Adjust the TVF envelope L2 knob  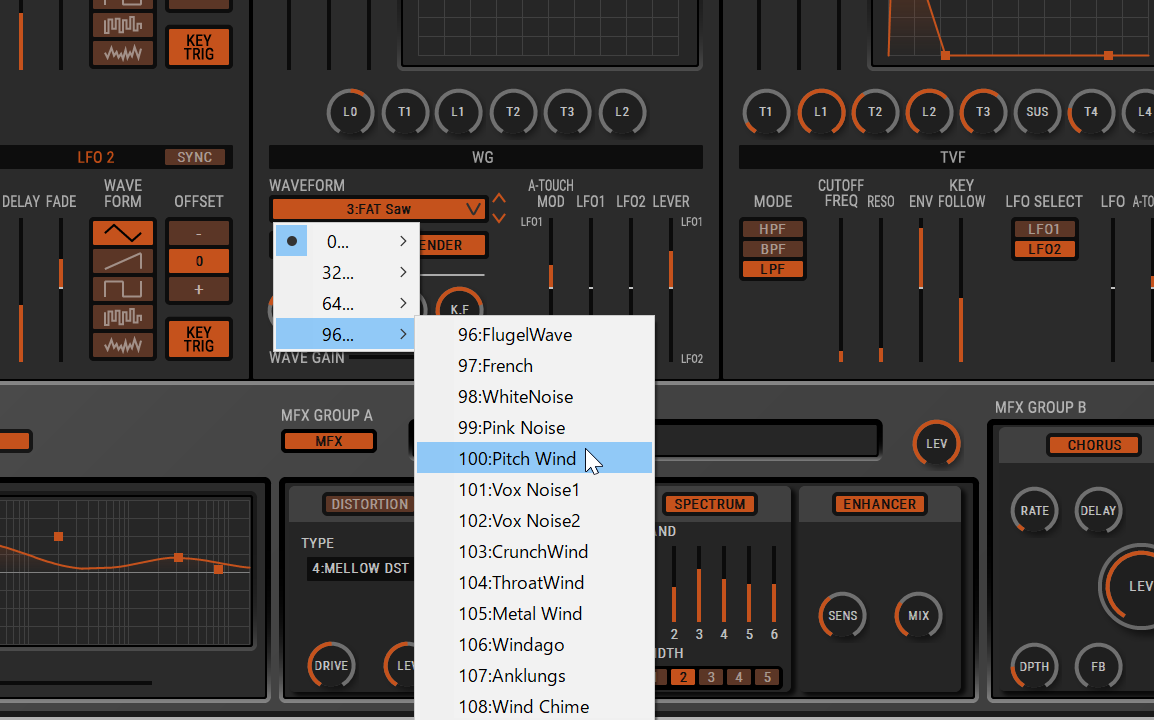[929, 112]
